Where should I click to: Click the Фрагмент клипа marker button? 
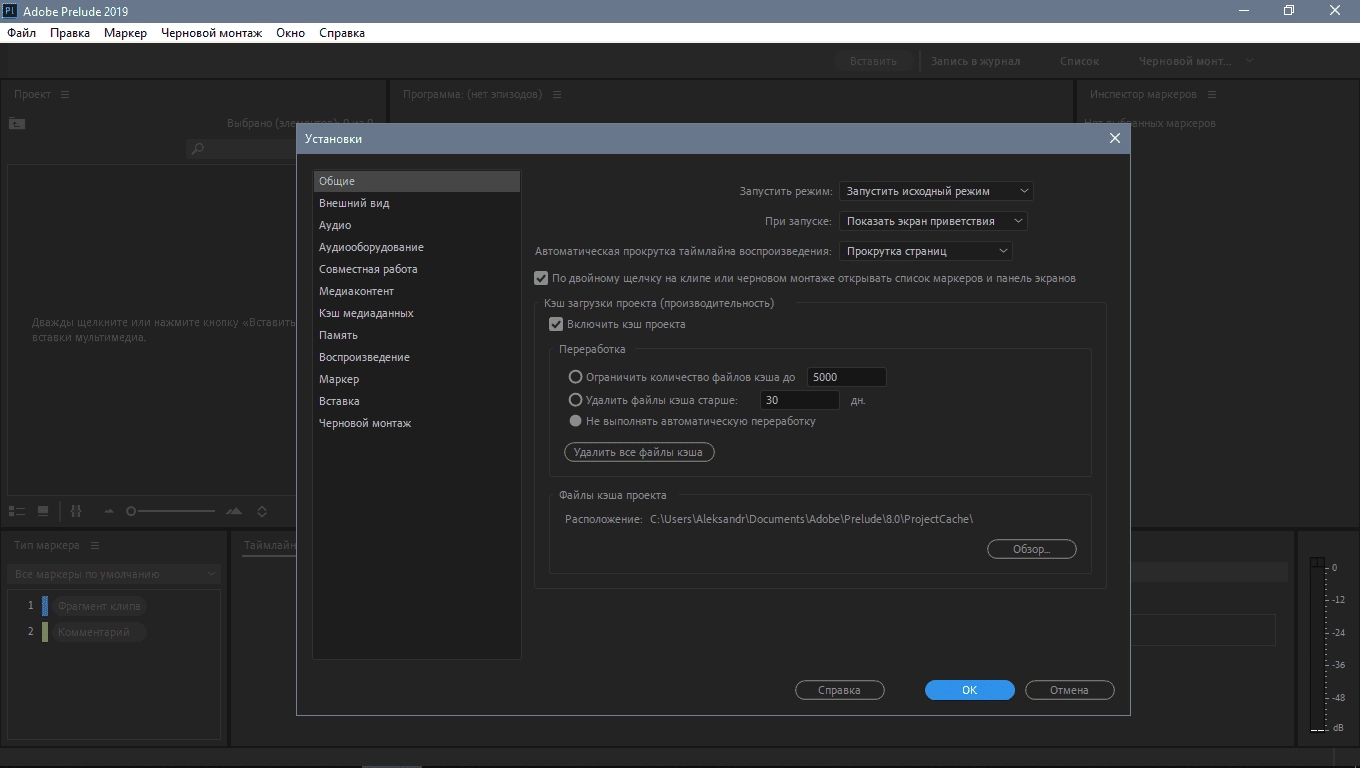pos(100,606)
